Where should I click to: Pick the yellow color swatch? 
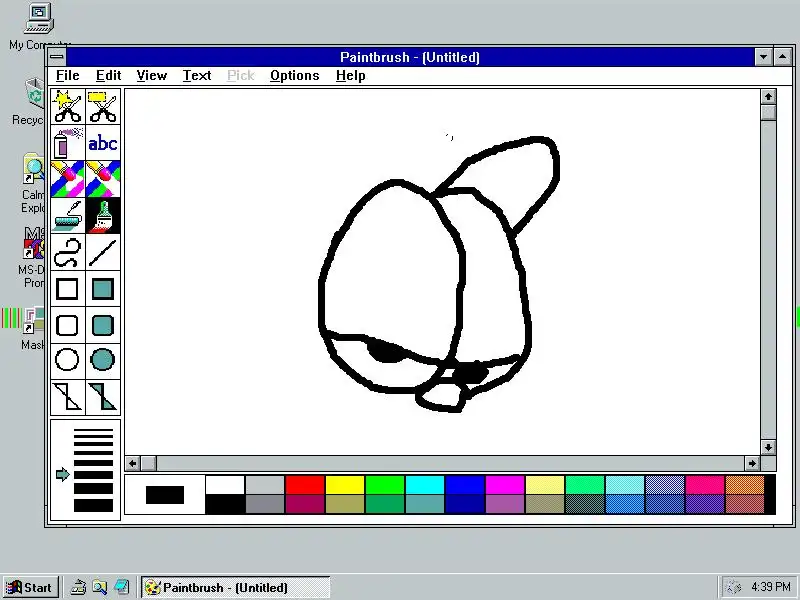click(x=344, y=485)
